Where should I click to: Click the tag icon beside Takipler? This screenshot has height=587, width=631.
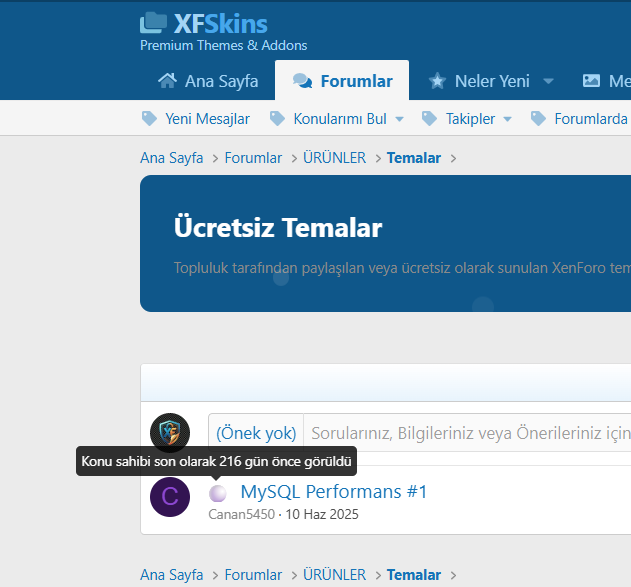click(x=430, y=119)
